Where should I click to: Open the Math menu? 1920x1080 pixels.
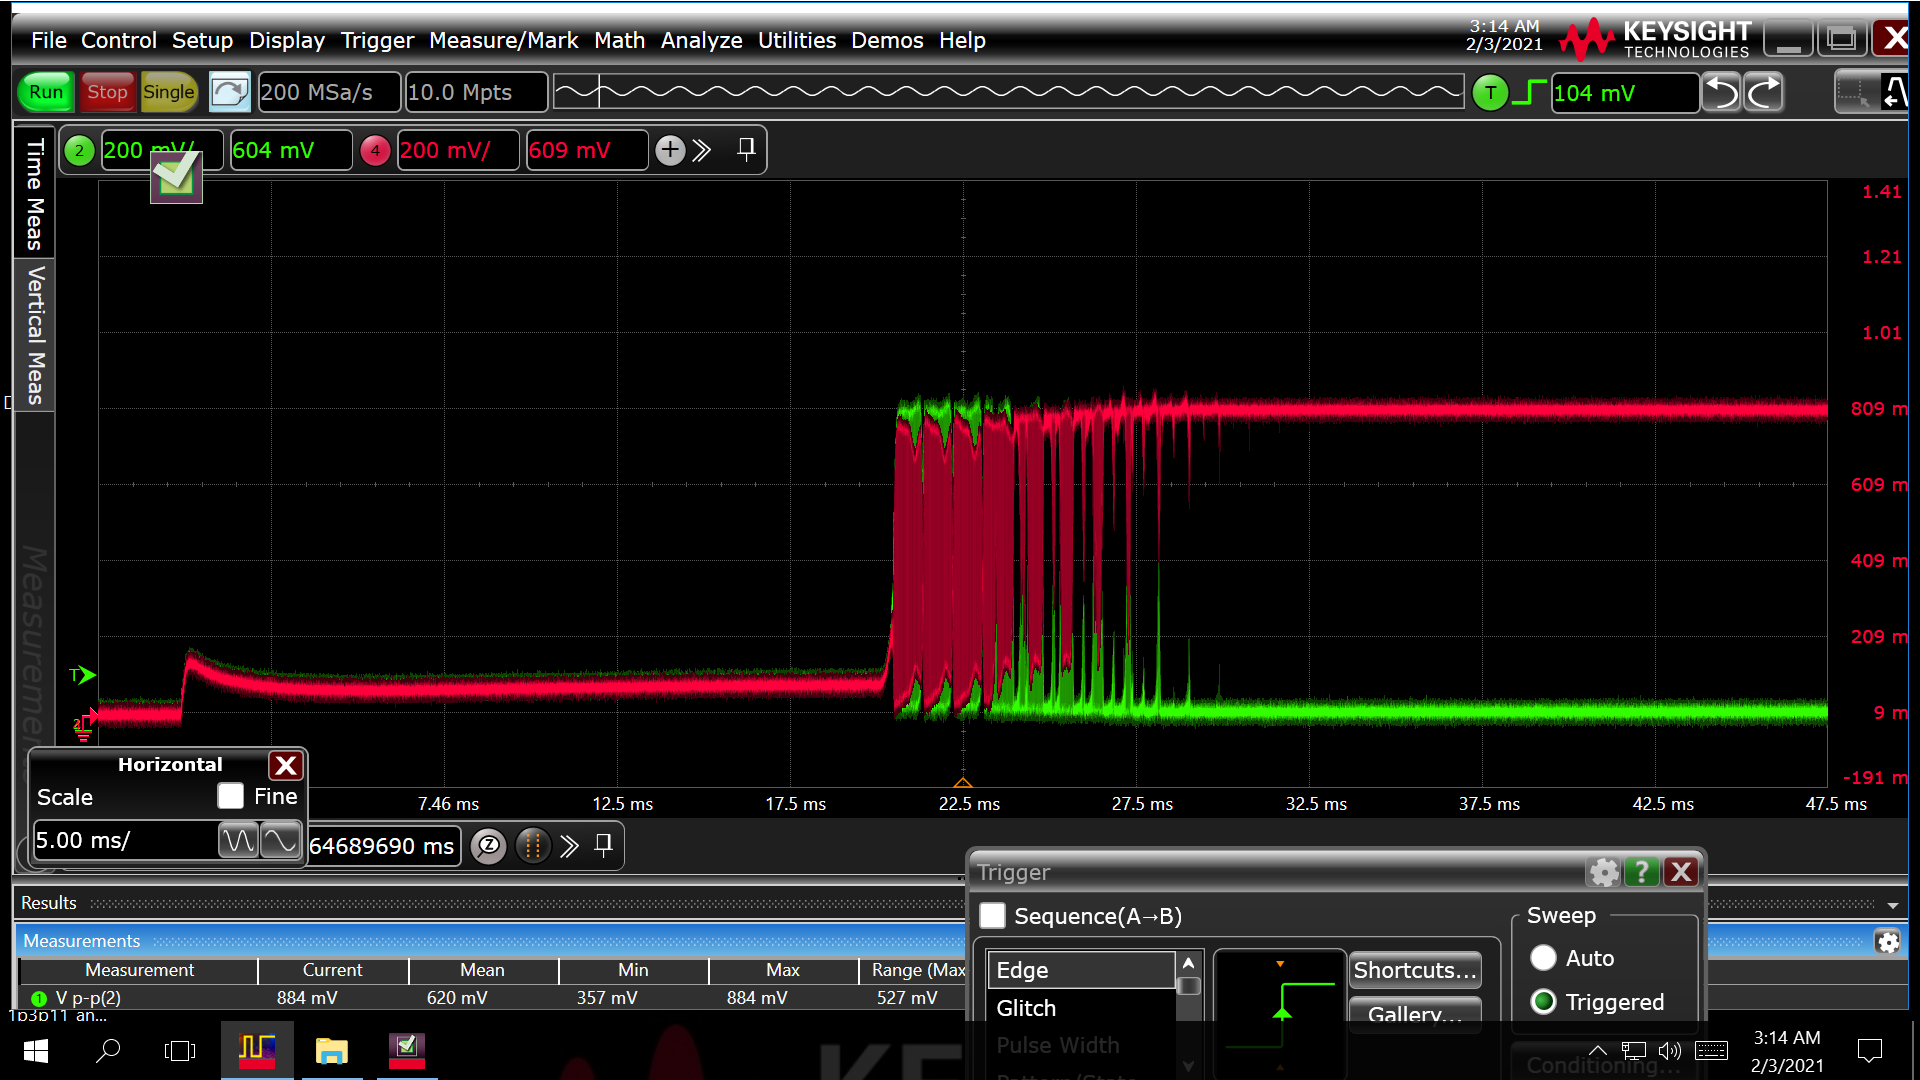[619, 40]
